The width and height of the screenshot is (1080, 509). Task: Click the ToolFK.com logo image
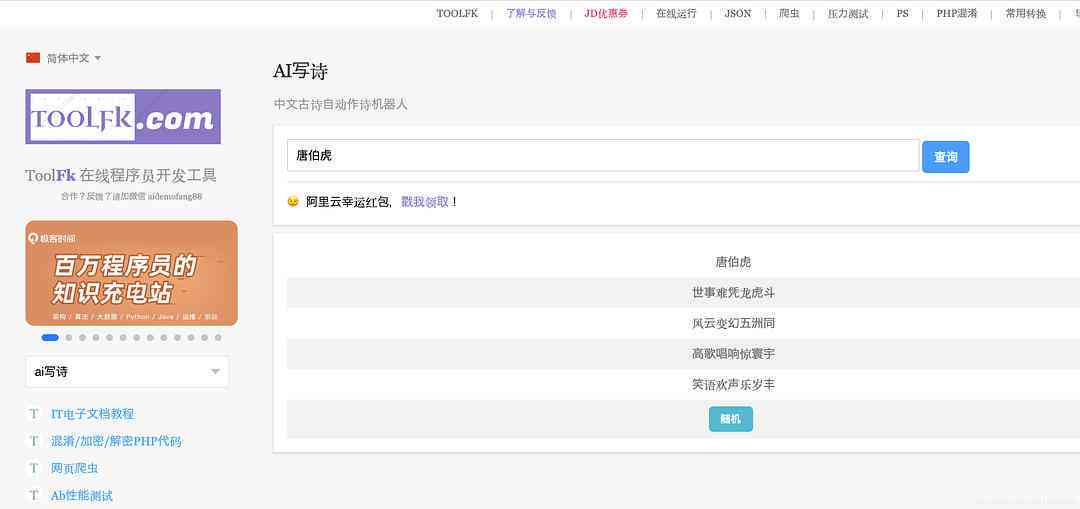(123, 116)
